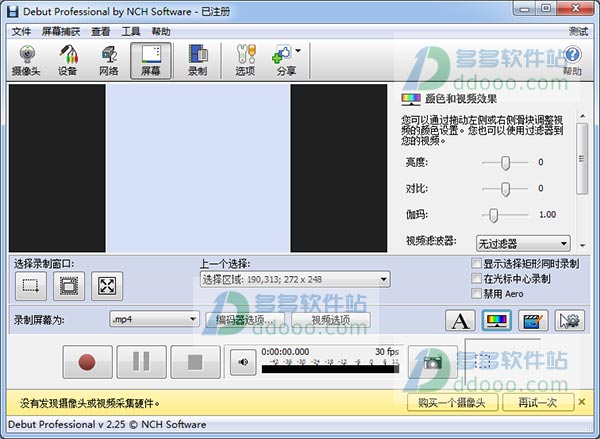The width and height of the screenshot is (600, 439).
Task: Click the audio level meter bar
Action: [x=330, y=369]
